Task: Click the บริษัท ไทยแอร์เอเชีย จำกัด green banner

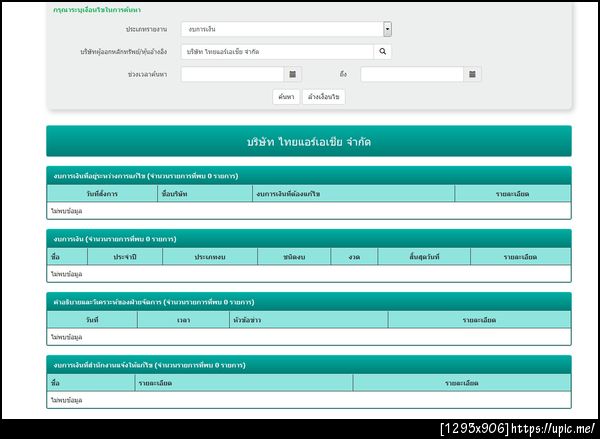Action: point(309,141)
